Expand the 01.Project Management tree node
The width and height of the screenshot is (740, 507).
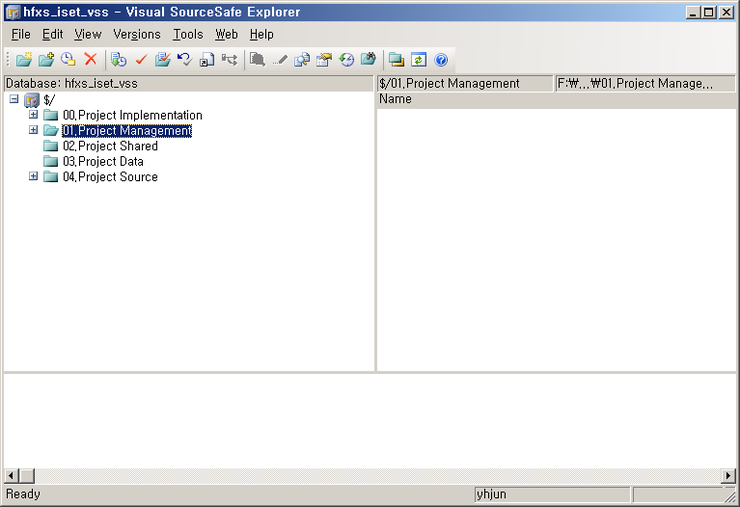point(33,130)
